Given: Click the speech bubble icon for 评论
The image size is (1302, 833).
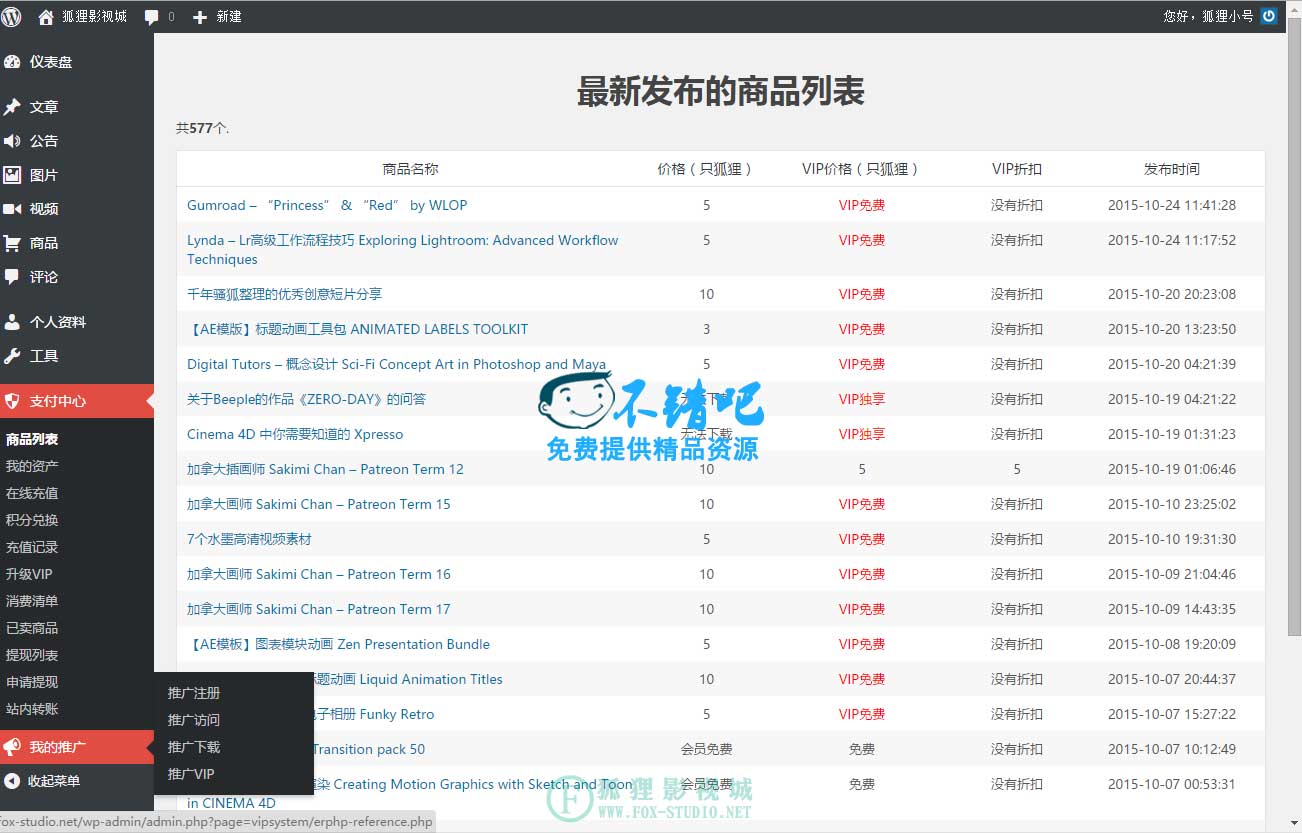Looking at the screenshot, I should click(x=12, y=277).
